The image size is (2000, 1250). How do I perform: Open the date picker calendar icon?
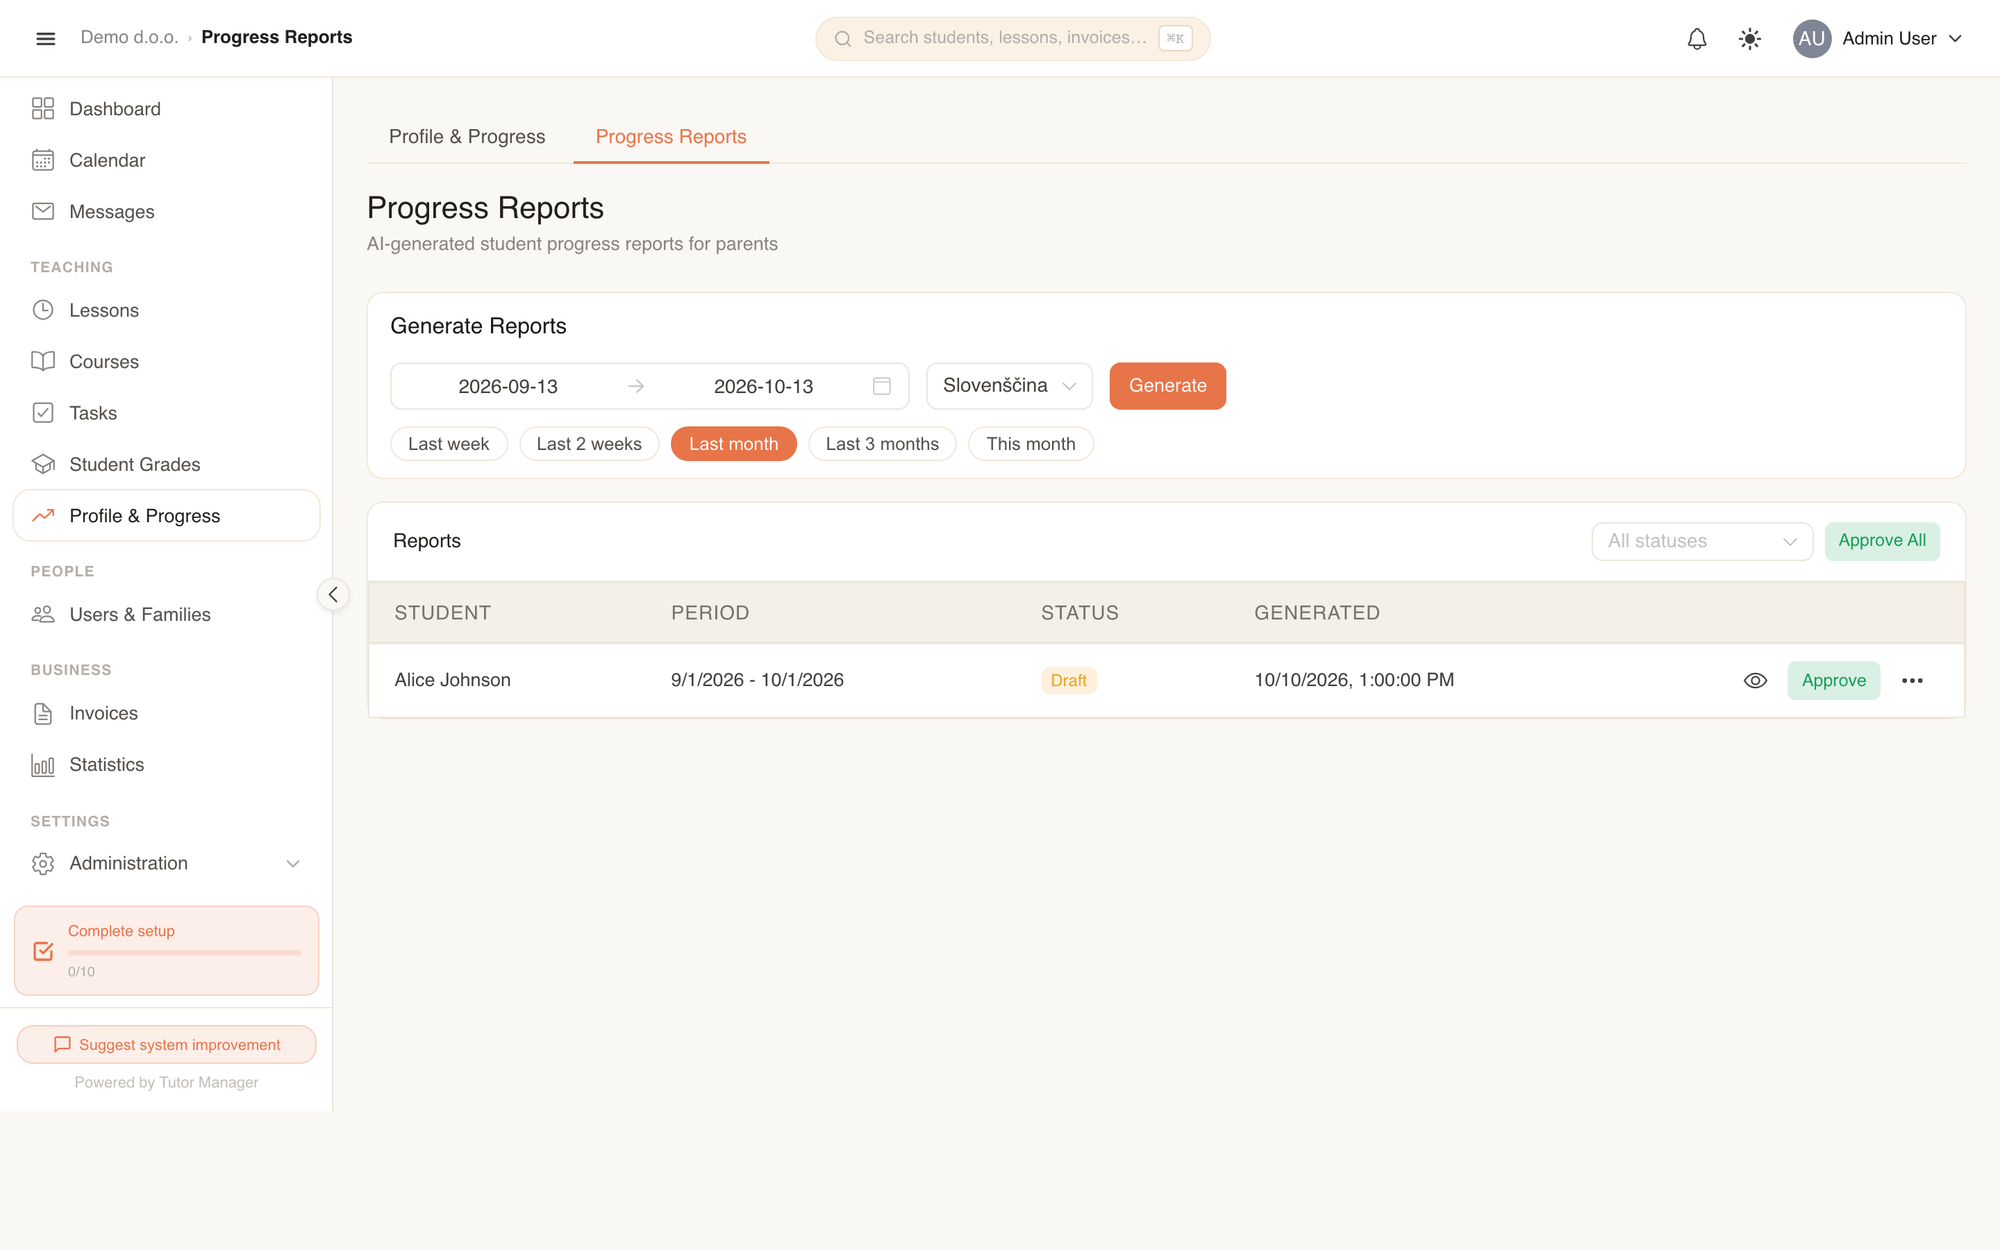tap(882, 386)
